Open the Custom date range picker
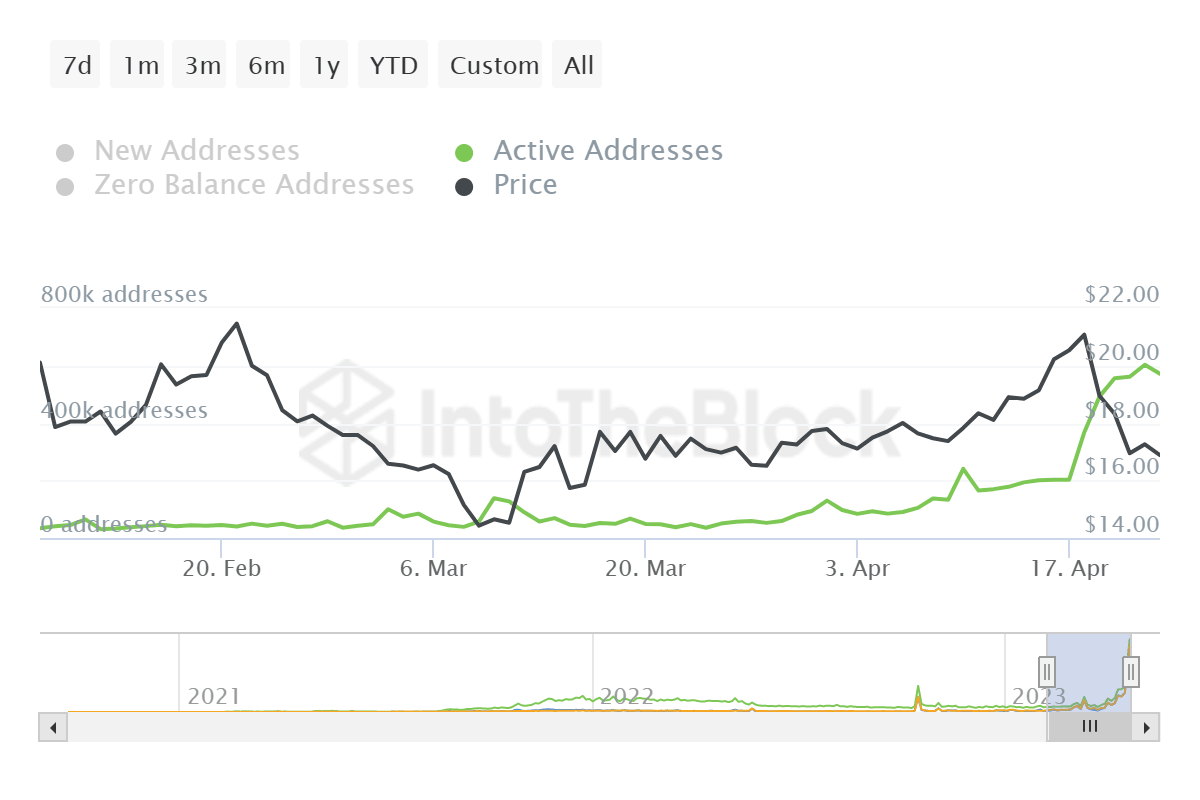1200x800 pixels. pos(494,66)
